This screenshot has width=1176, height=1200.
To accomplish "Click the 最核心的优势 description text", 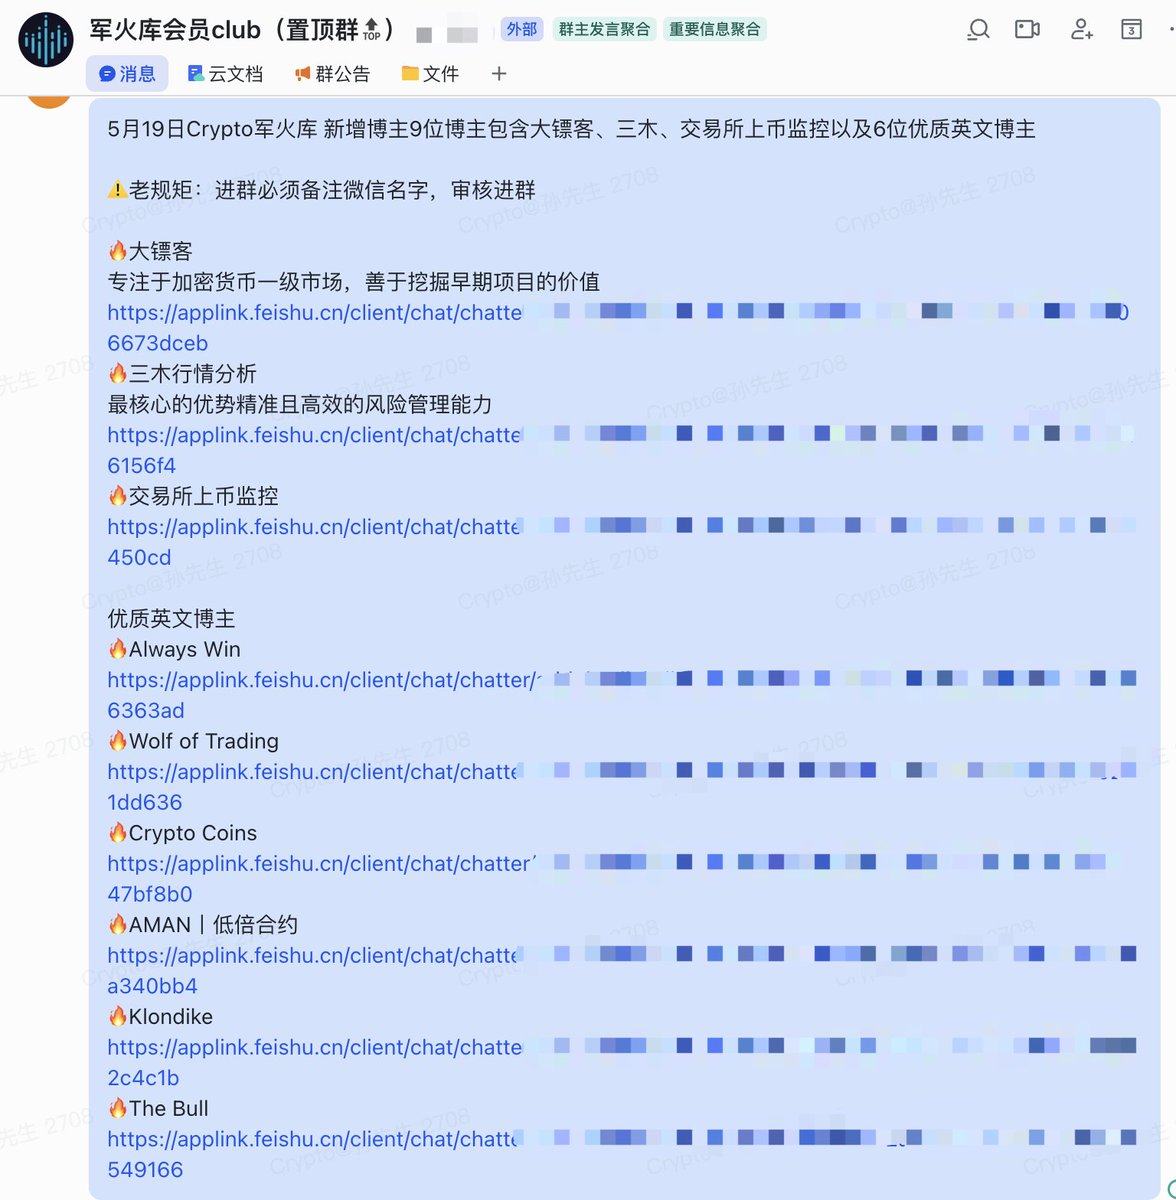I will [x=300, y=405].
